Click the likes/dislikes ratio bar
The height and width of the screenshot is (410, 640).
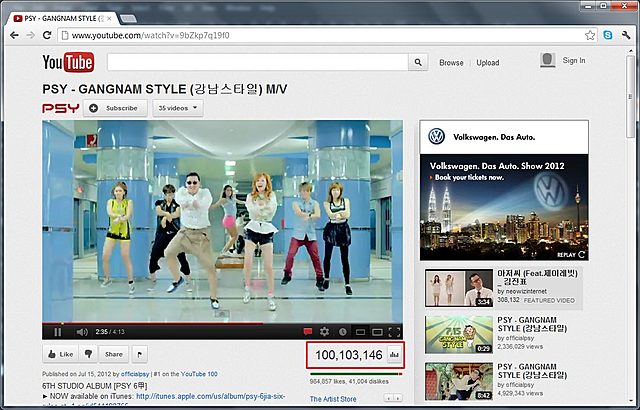(x=356, y=374)
